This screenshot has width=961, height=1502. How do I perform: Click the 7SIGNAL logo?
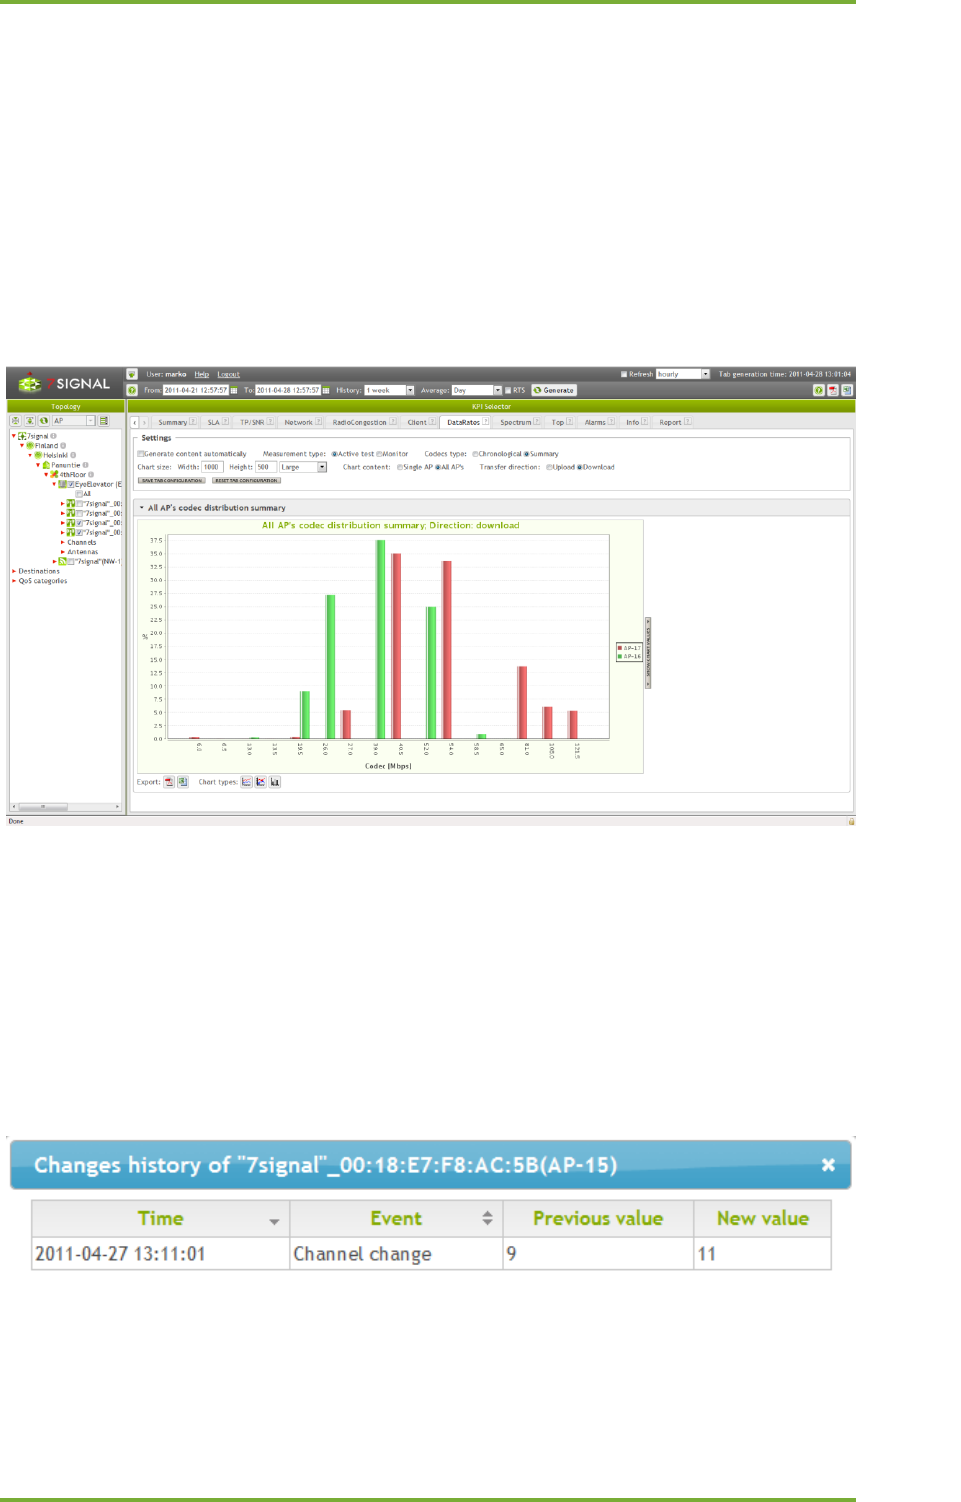(x=66, y=383)
